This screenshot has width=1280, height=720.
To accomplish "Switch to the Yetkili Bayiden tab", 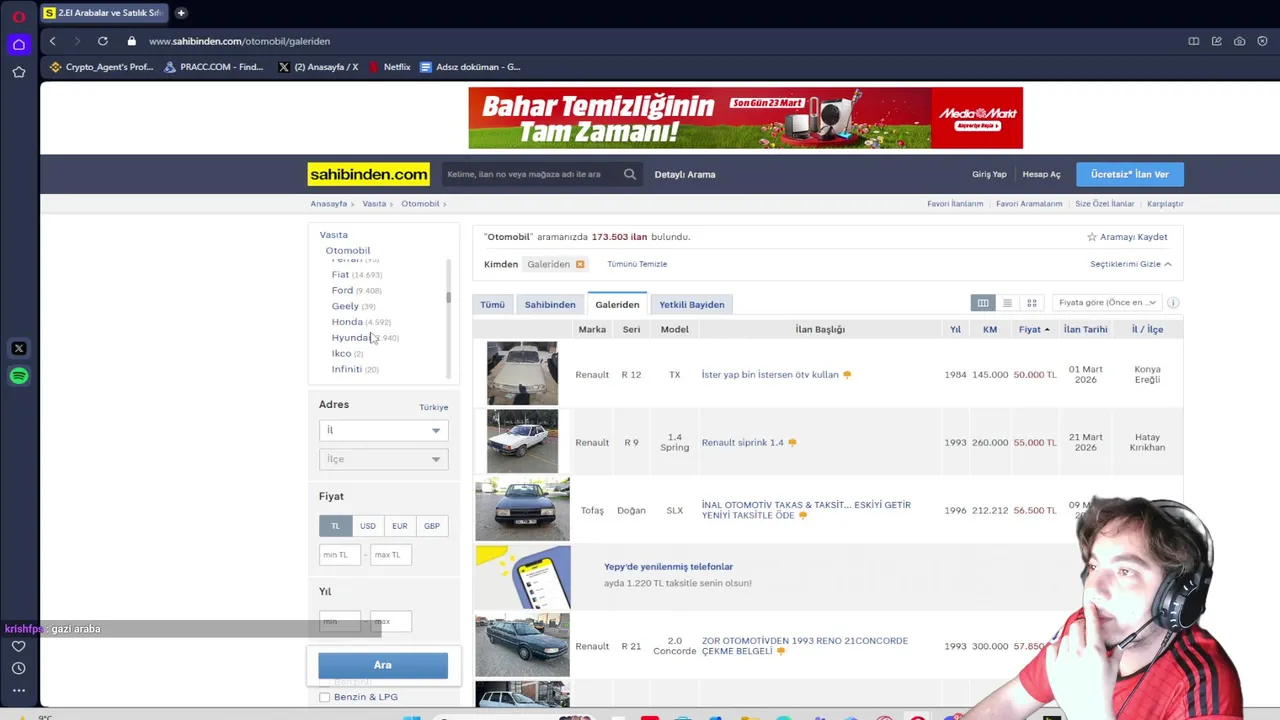I will click(692, 304).
